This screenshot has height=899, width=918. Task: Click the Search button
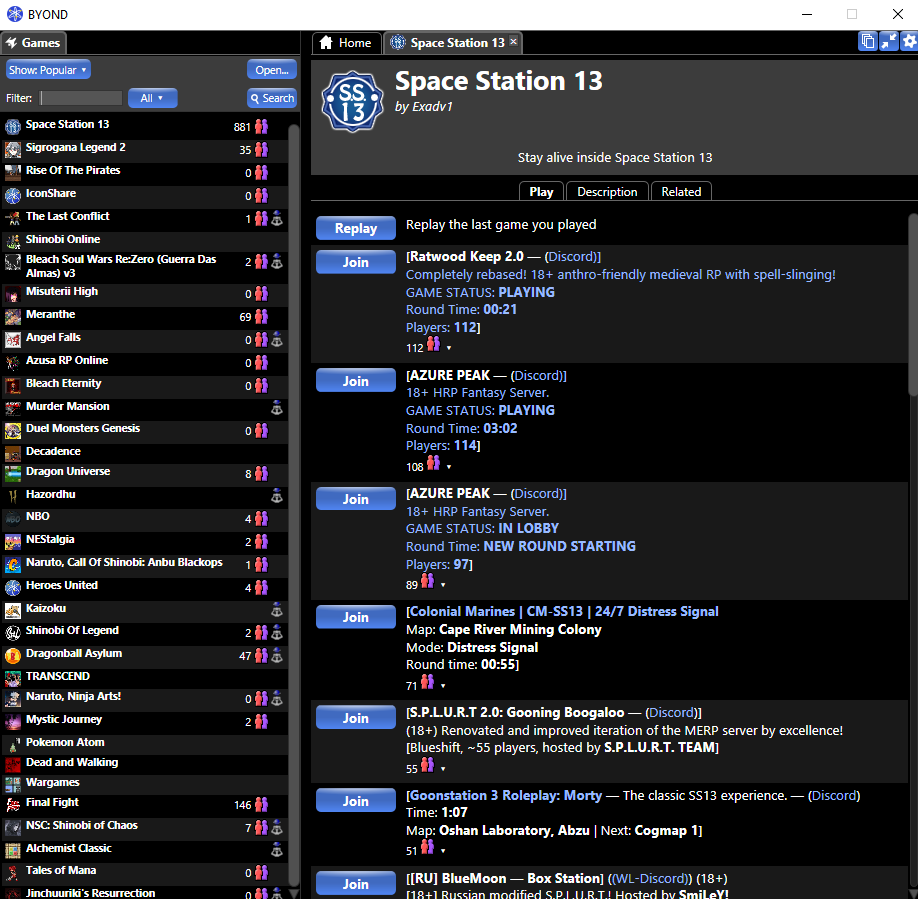[x=272, y=98]
